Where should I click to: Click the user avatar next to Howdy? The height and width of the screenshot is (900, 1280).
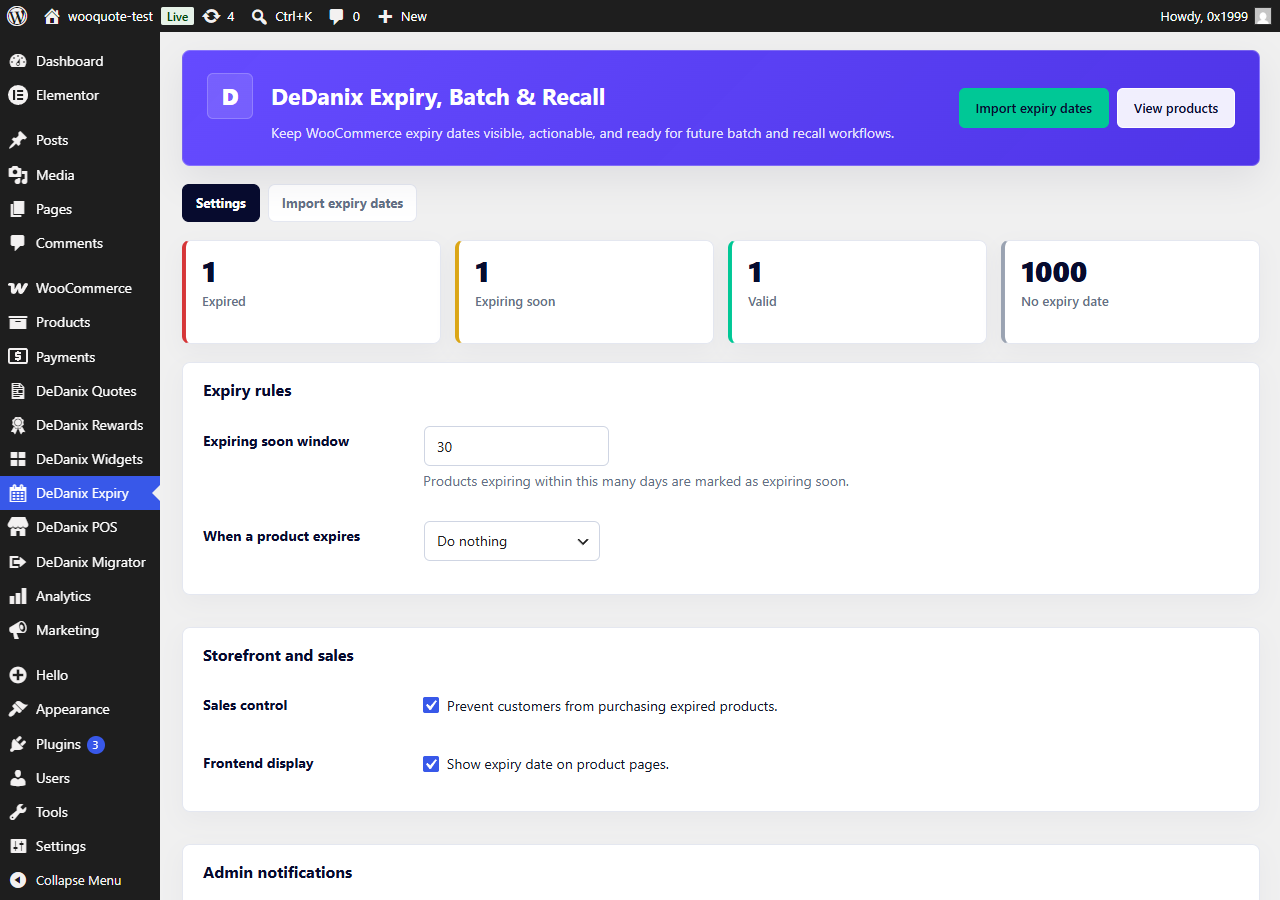pos(1263,16)
